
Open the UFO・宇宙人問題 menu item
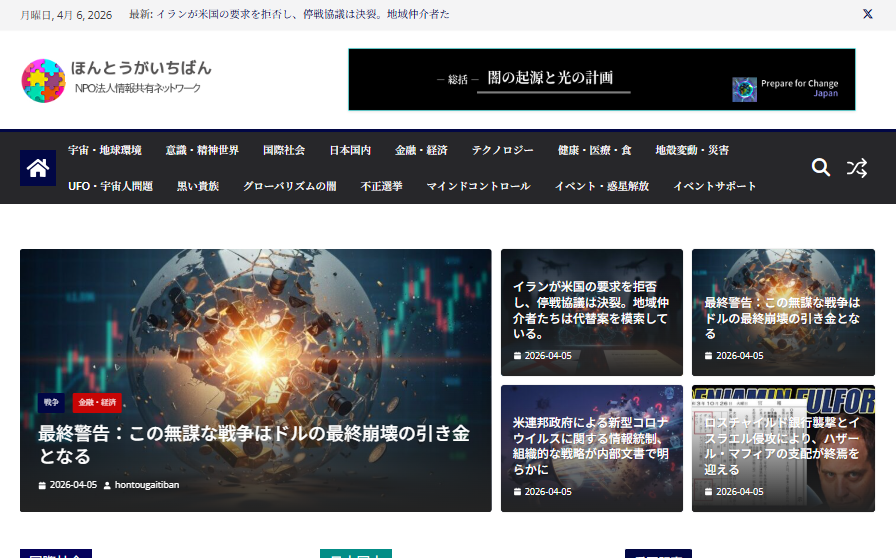point(110,186)
